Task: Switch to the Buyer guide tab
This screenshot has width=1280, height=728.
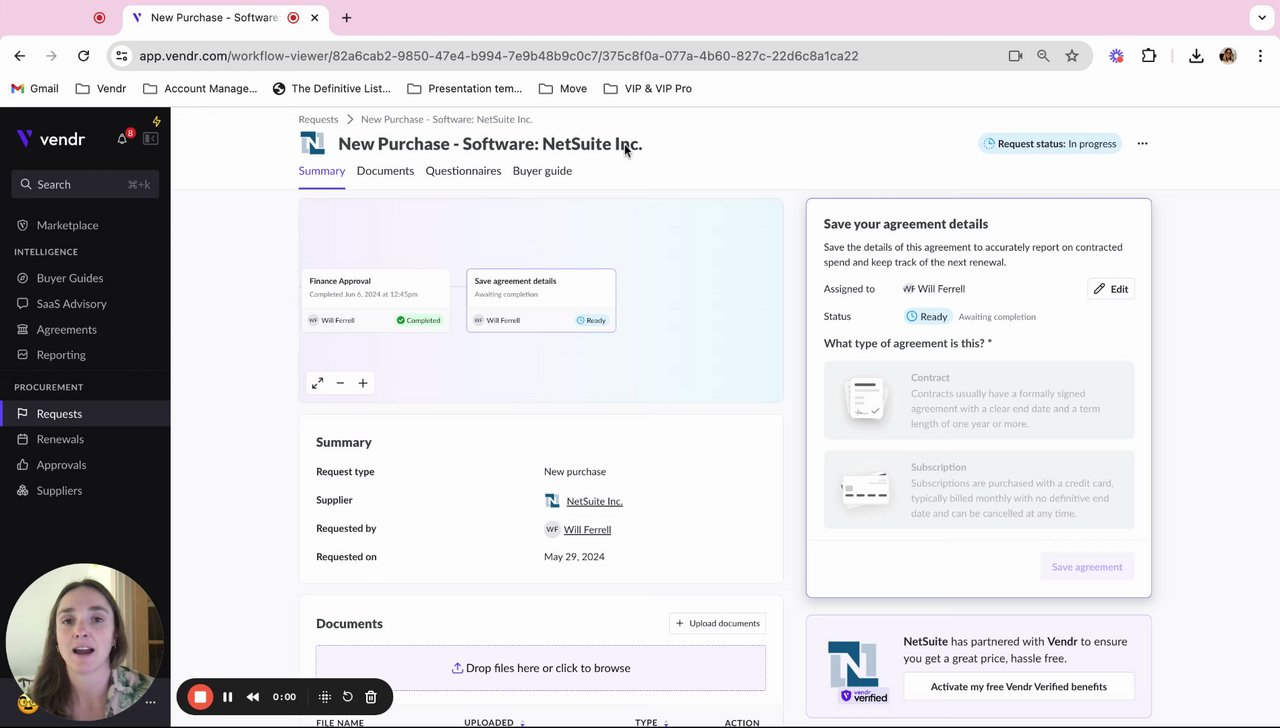Action: pyautogui.click(x=542, y=171)
